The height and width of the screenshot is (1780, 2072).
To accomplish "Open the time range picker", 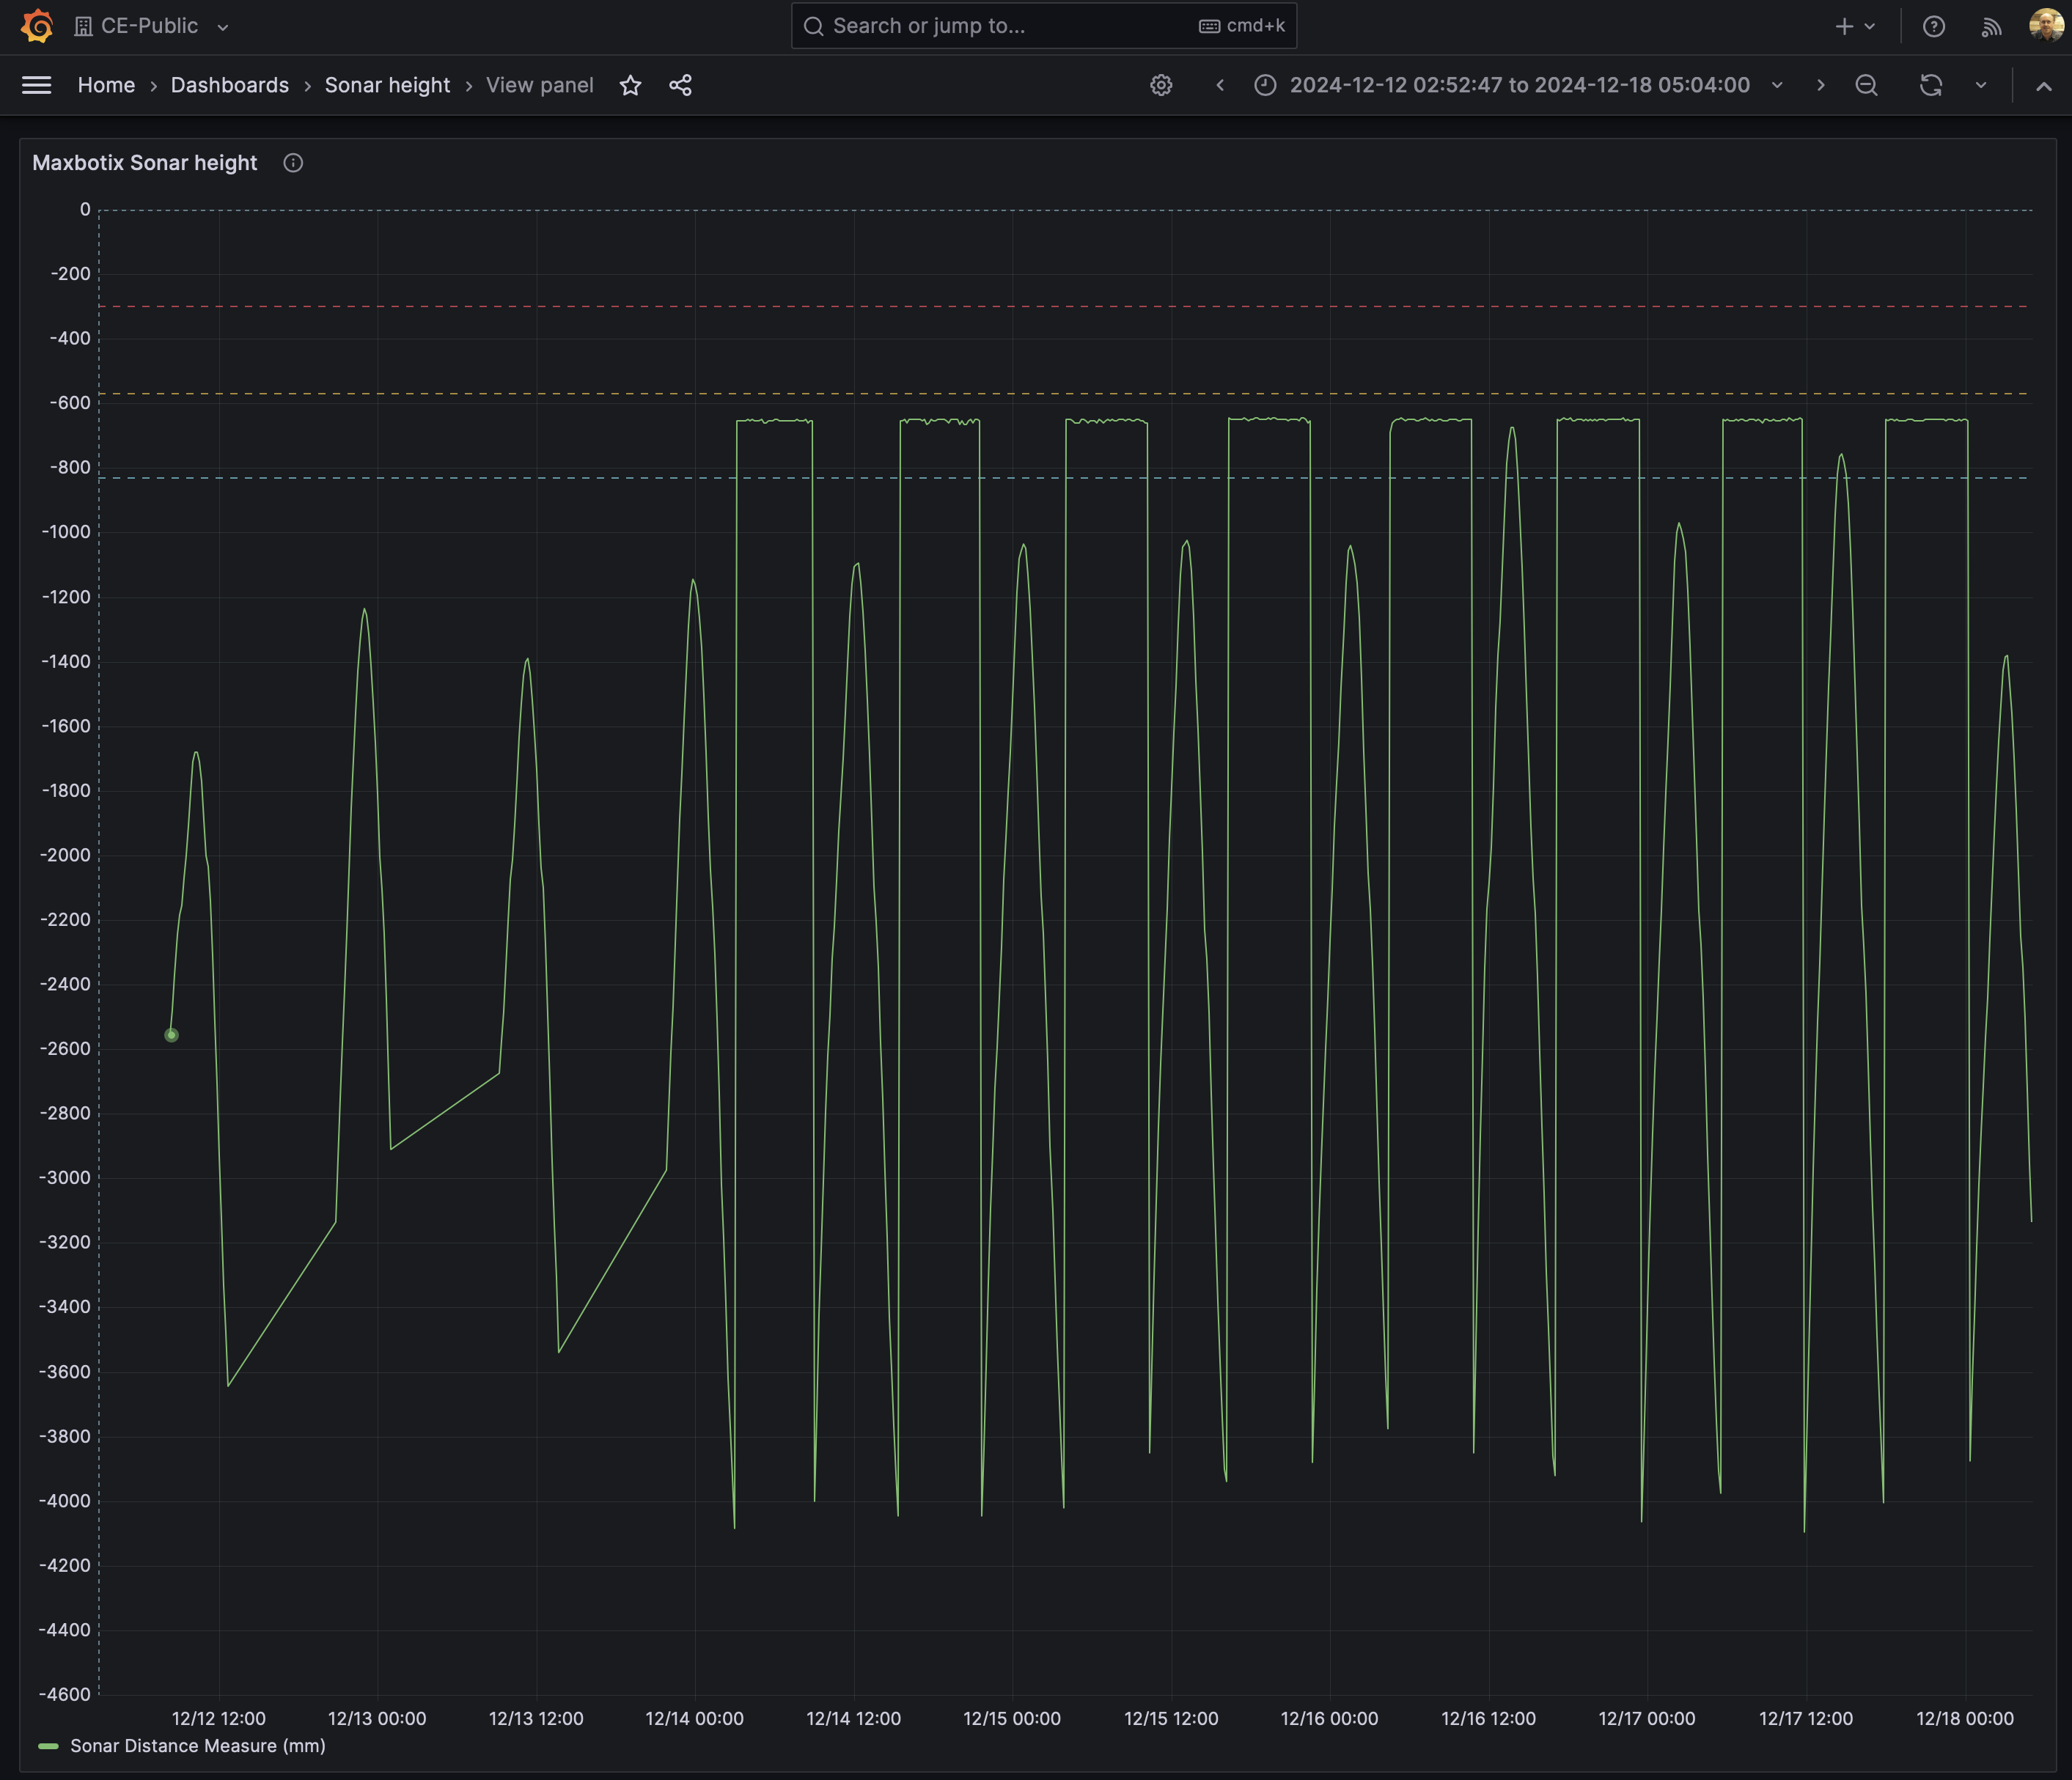I will coord(1518,85).
